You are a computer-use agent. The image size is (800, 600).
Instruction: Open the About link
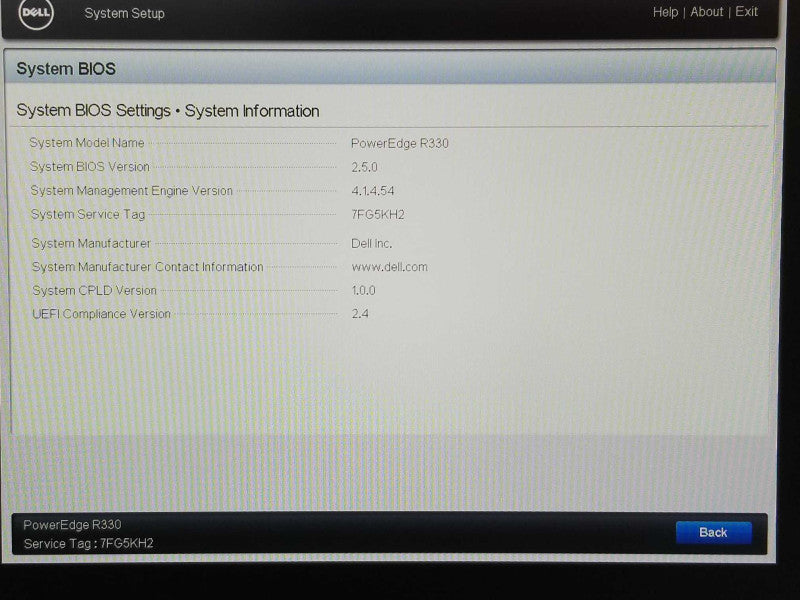[707, 12]
